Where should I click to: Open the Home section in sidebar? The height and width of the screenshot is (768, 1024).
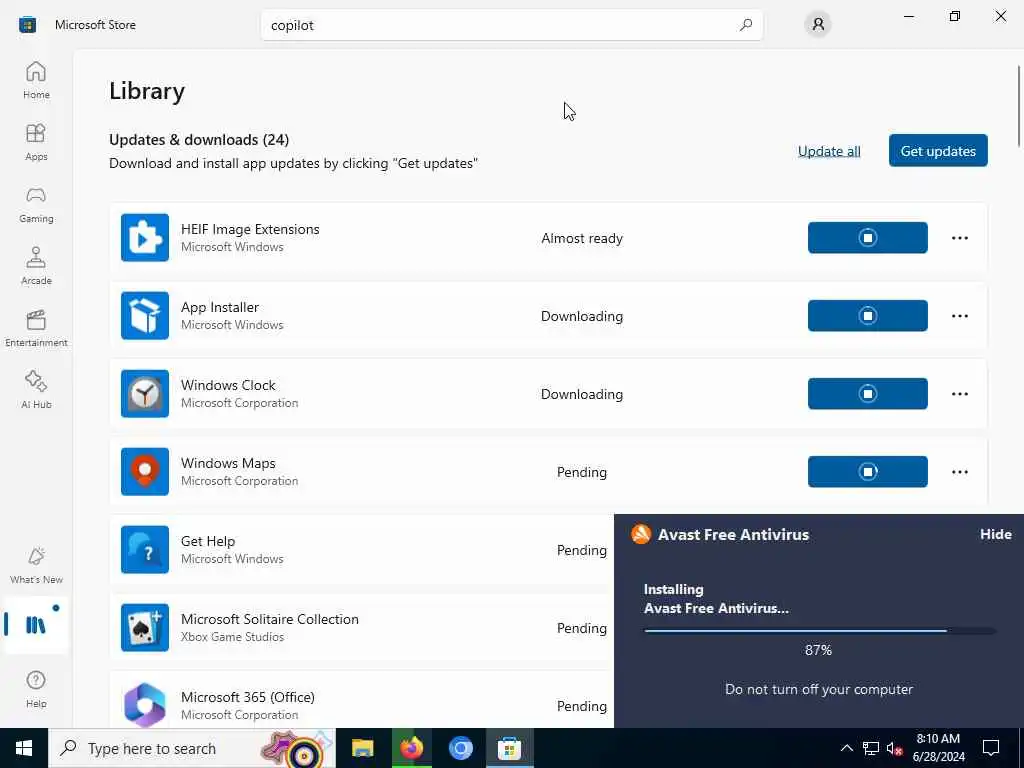[36, 80]
